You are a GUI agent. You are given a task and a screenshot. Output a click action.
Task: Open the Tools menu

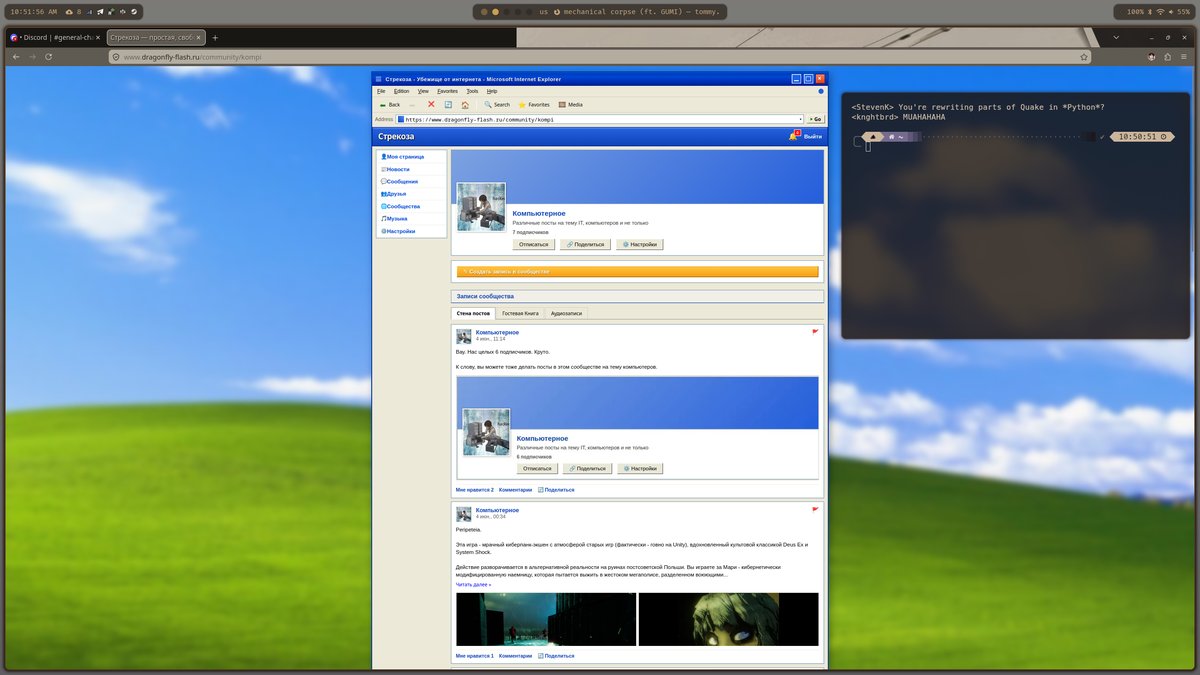point(472,91)
